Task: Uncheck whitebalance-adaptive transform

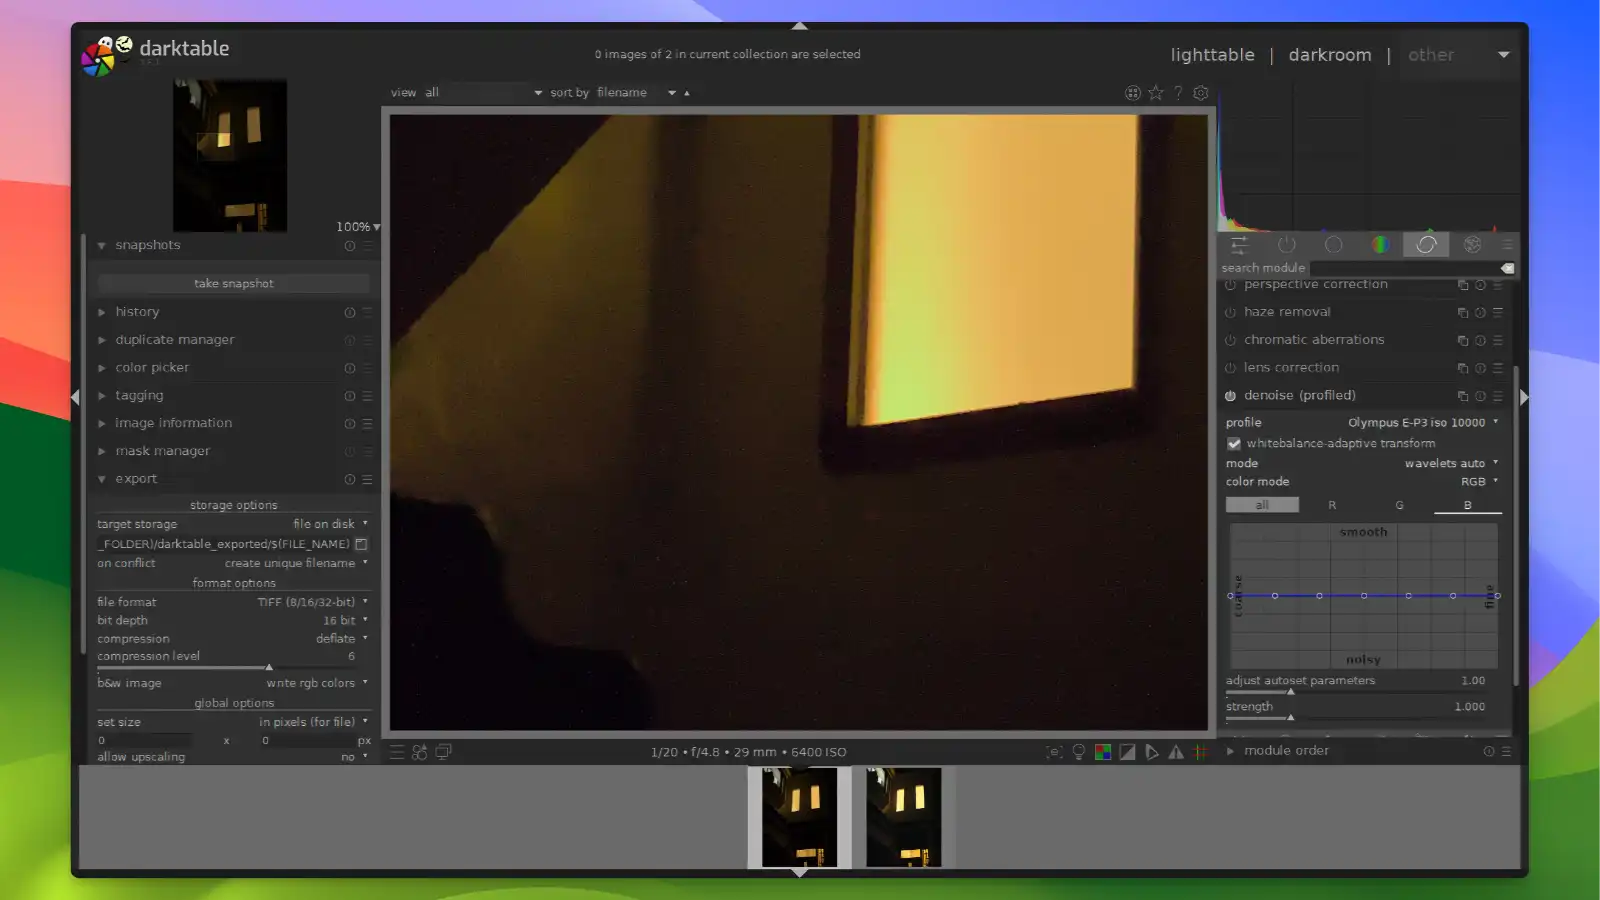Action: pyautogui.click(x=1234, y=443)
